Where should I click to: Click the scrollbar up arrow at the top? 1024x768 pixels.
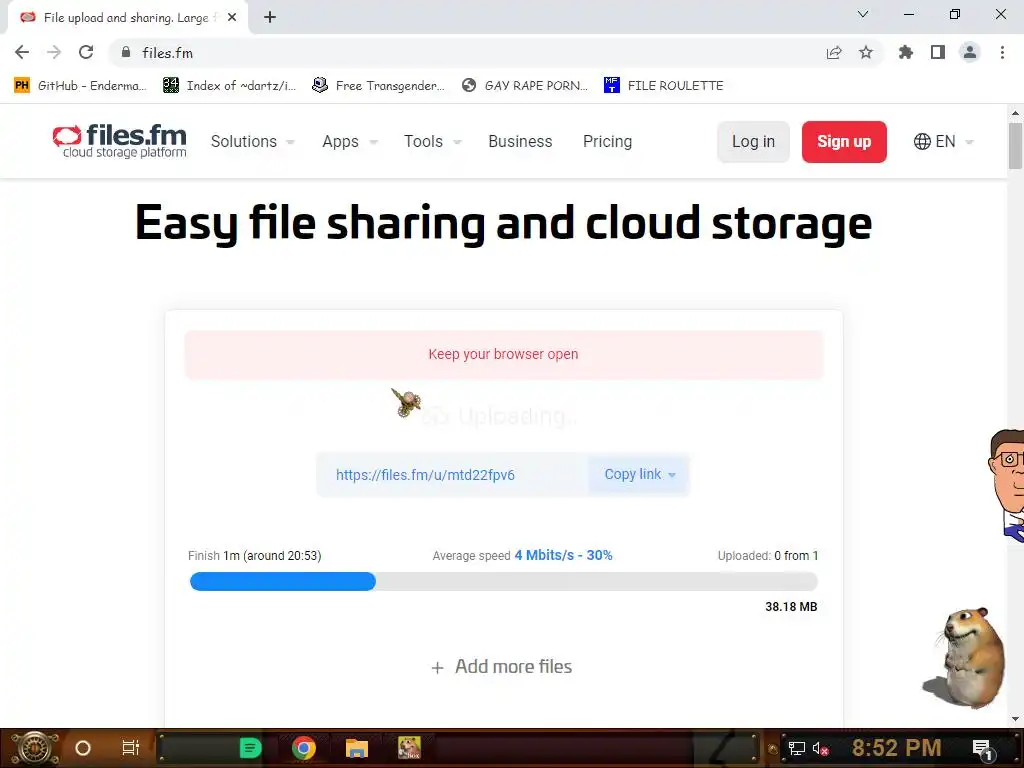[1015, 112]
